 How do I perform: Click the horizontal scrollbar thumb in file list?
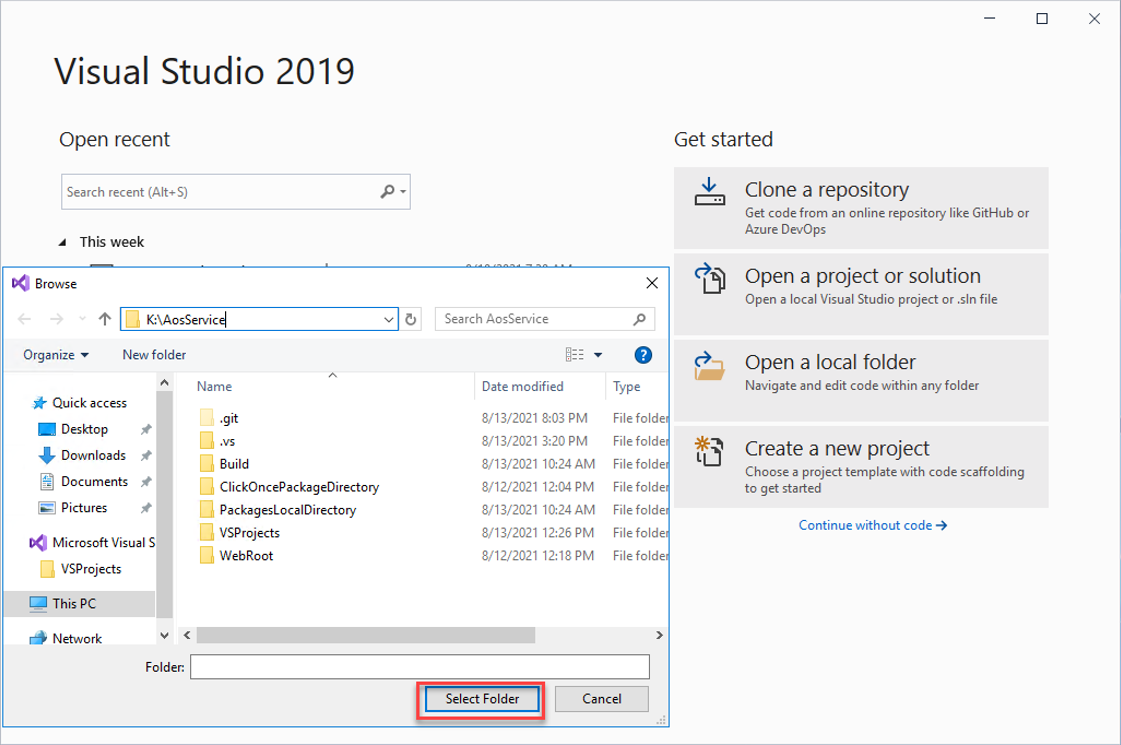coord(366,635)
